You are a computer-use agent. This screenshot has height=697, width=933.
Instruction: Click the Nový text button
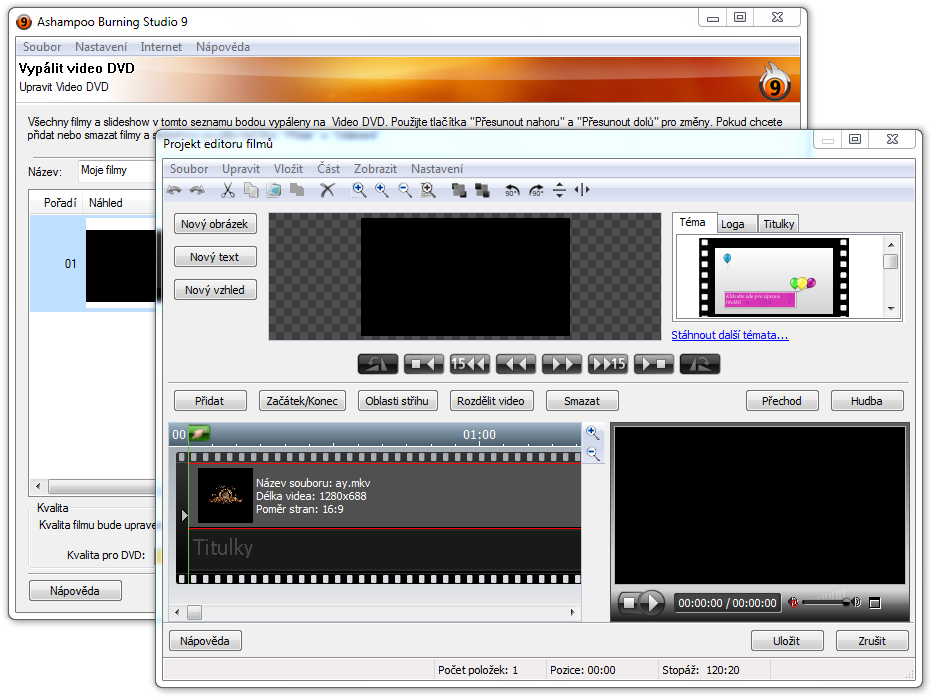pyautogui.click(x=215, y=257)
